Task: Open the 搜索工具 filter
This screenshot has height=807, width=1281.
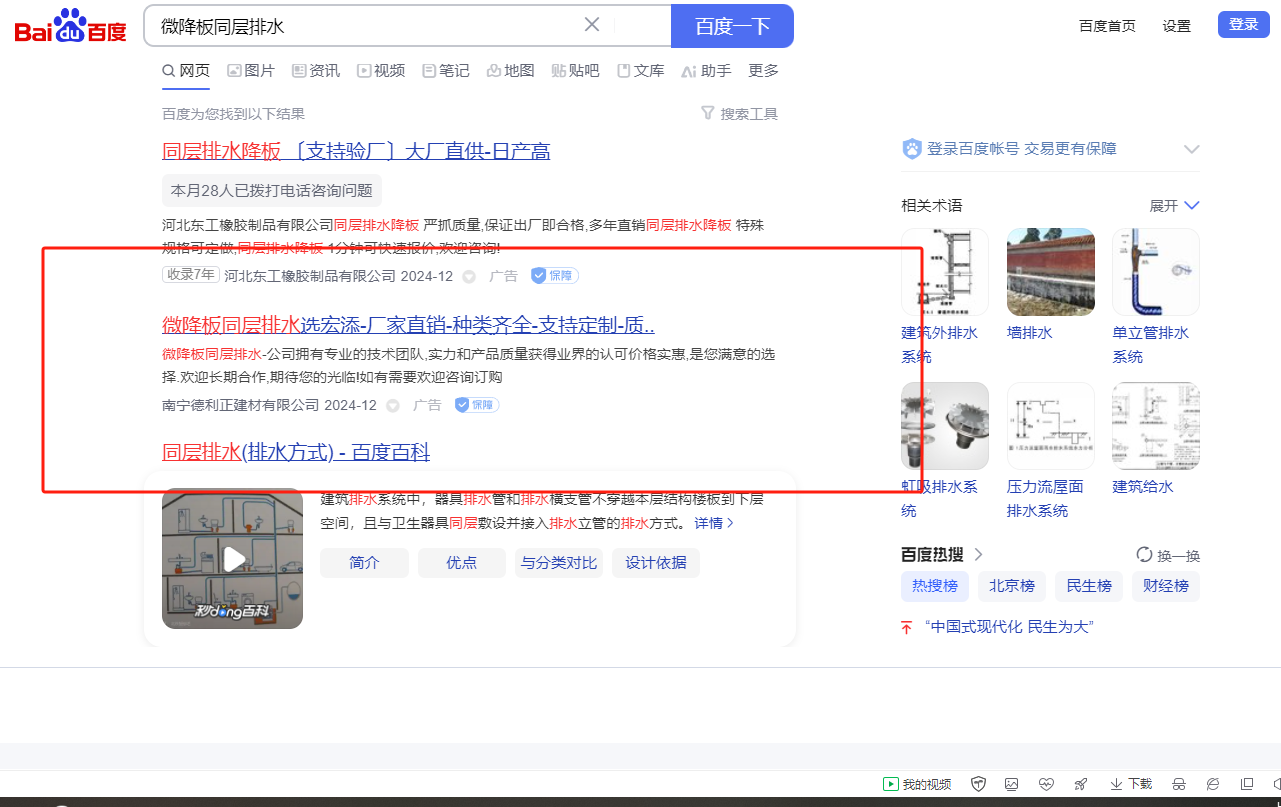Action: tap(739, 114)
